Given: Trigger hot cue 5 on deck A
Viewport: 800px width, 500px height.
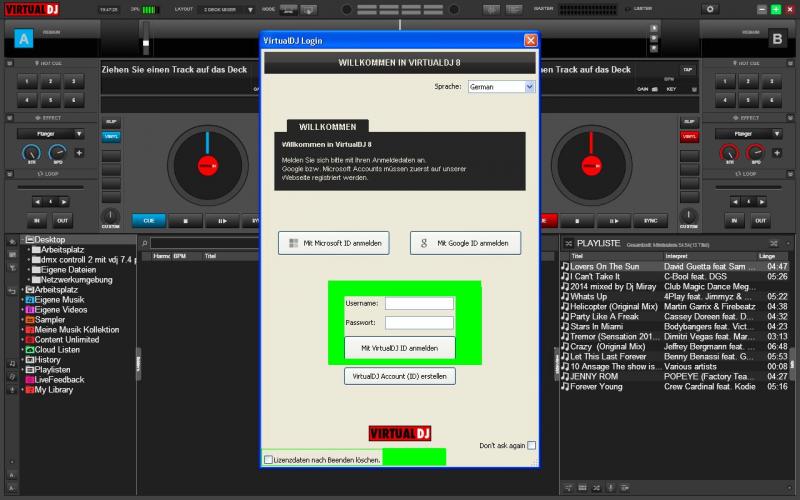Looking at the screenshot, I should 51,100.
